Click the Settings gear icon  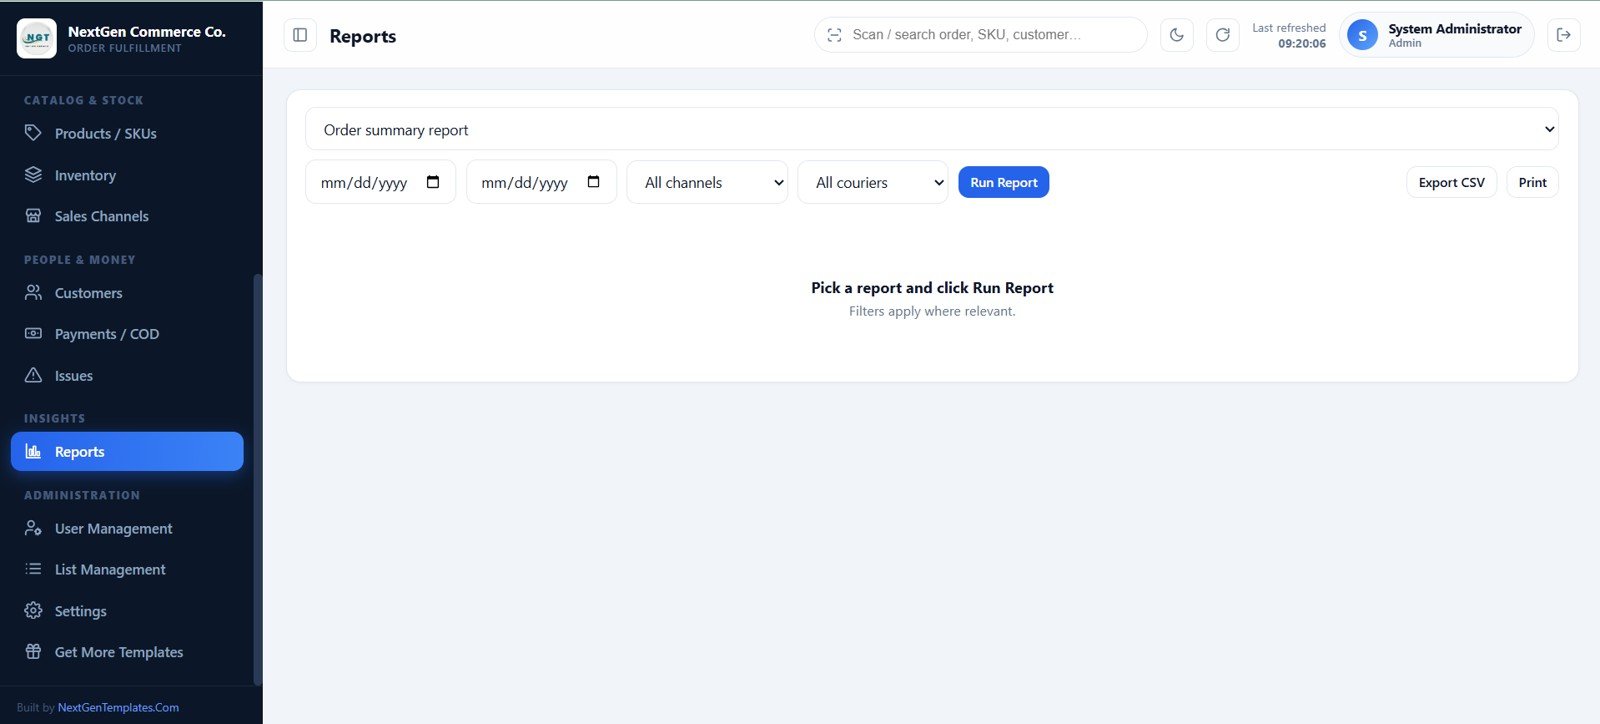click(33, 611)
